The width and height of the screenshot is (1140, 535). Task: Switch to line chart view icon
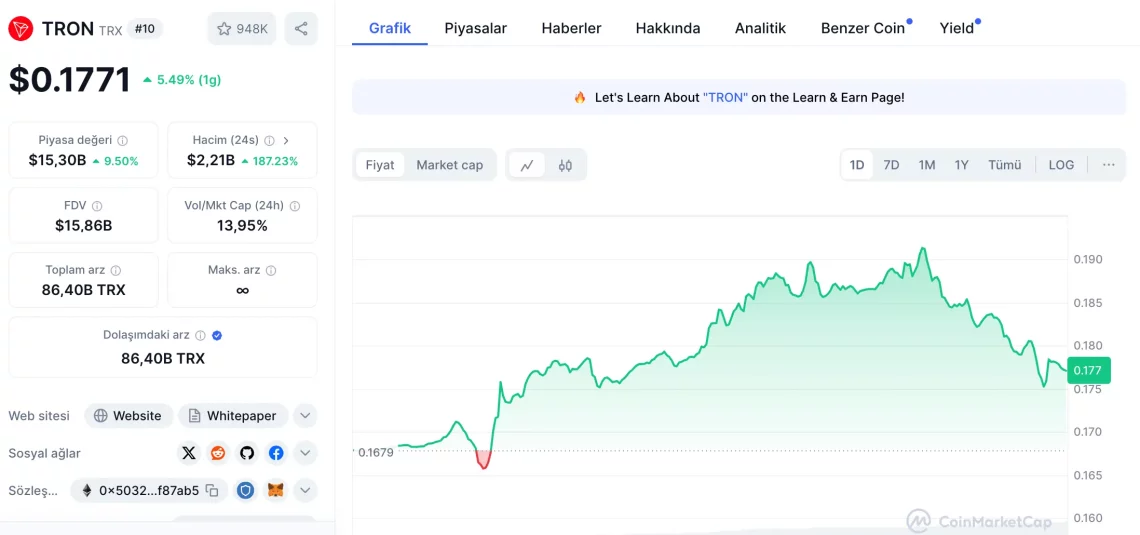click(x=527, y=165)
